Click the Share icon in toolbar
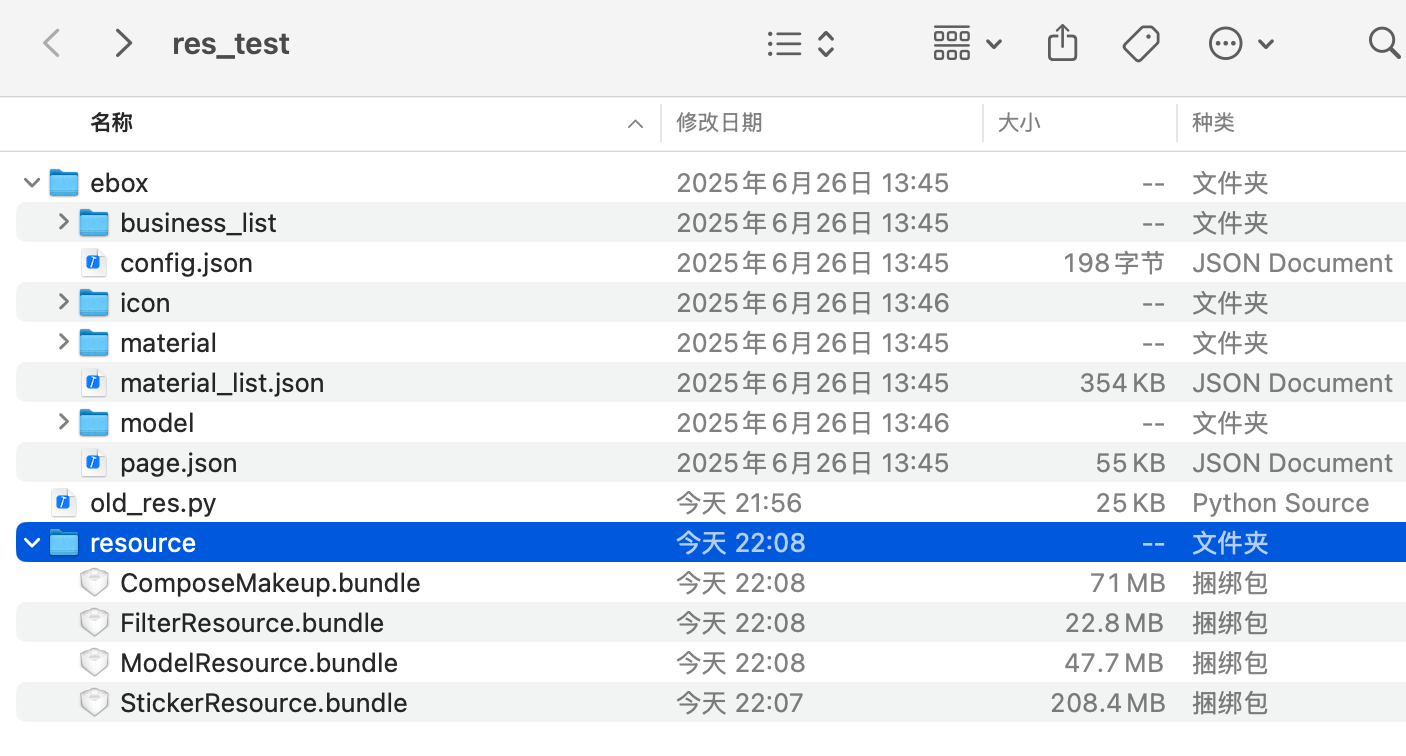 (1062, 43)
